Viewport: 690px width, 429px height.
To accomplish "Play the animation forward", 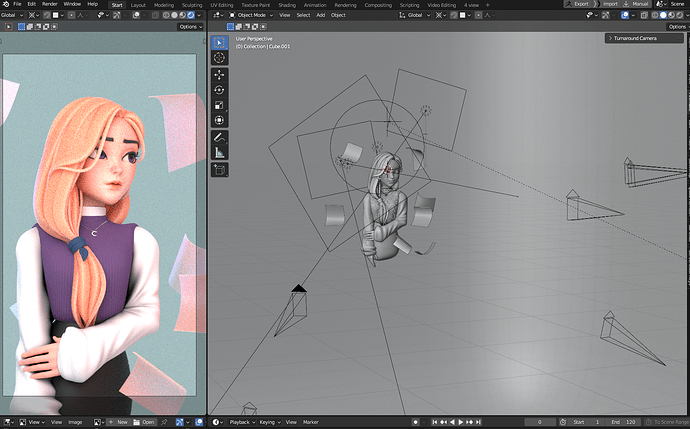I will (x=461, y=422).
